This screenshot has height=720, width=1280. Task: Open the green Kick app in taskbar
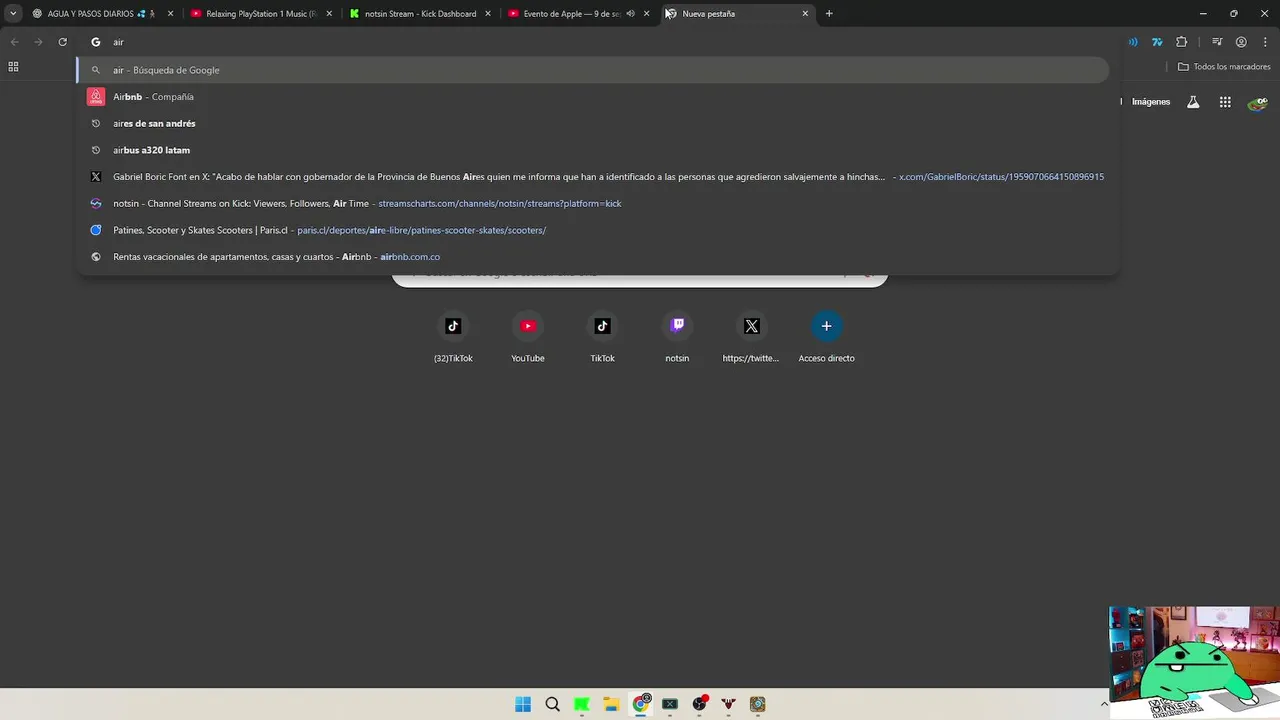[x=581, y=704]
